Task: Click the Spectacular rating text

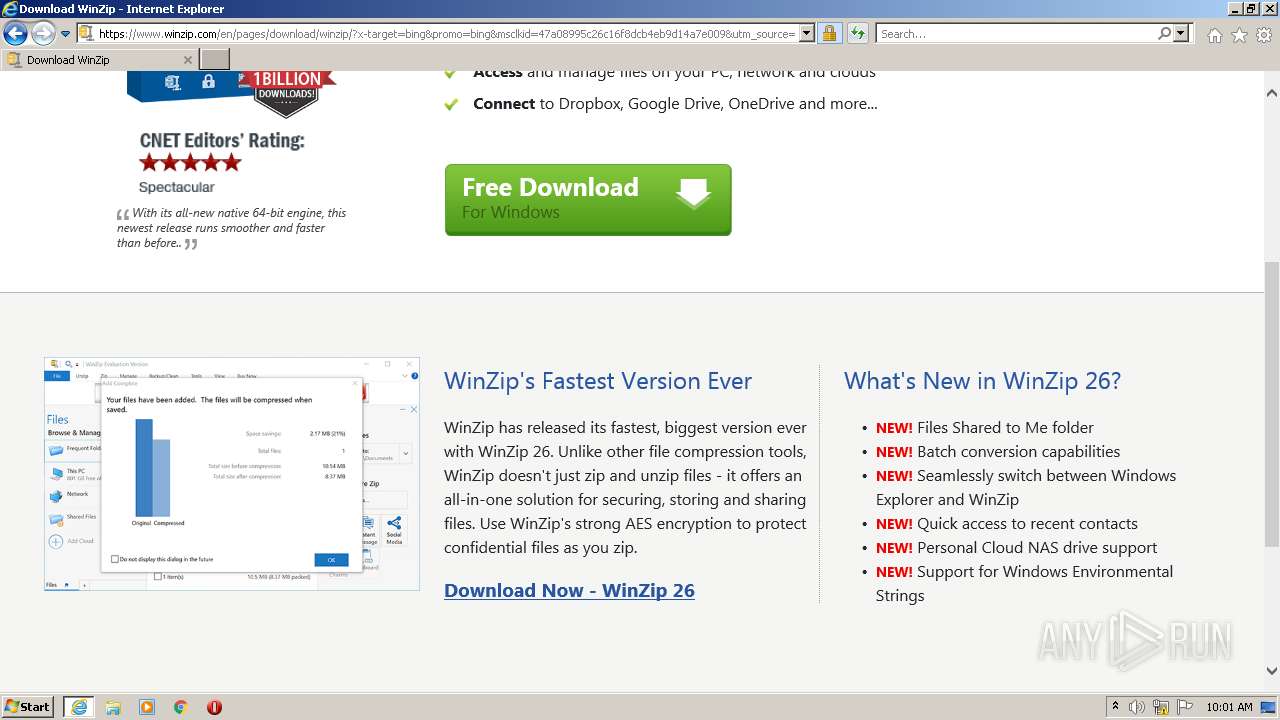Action: tap(176, 187)
